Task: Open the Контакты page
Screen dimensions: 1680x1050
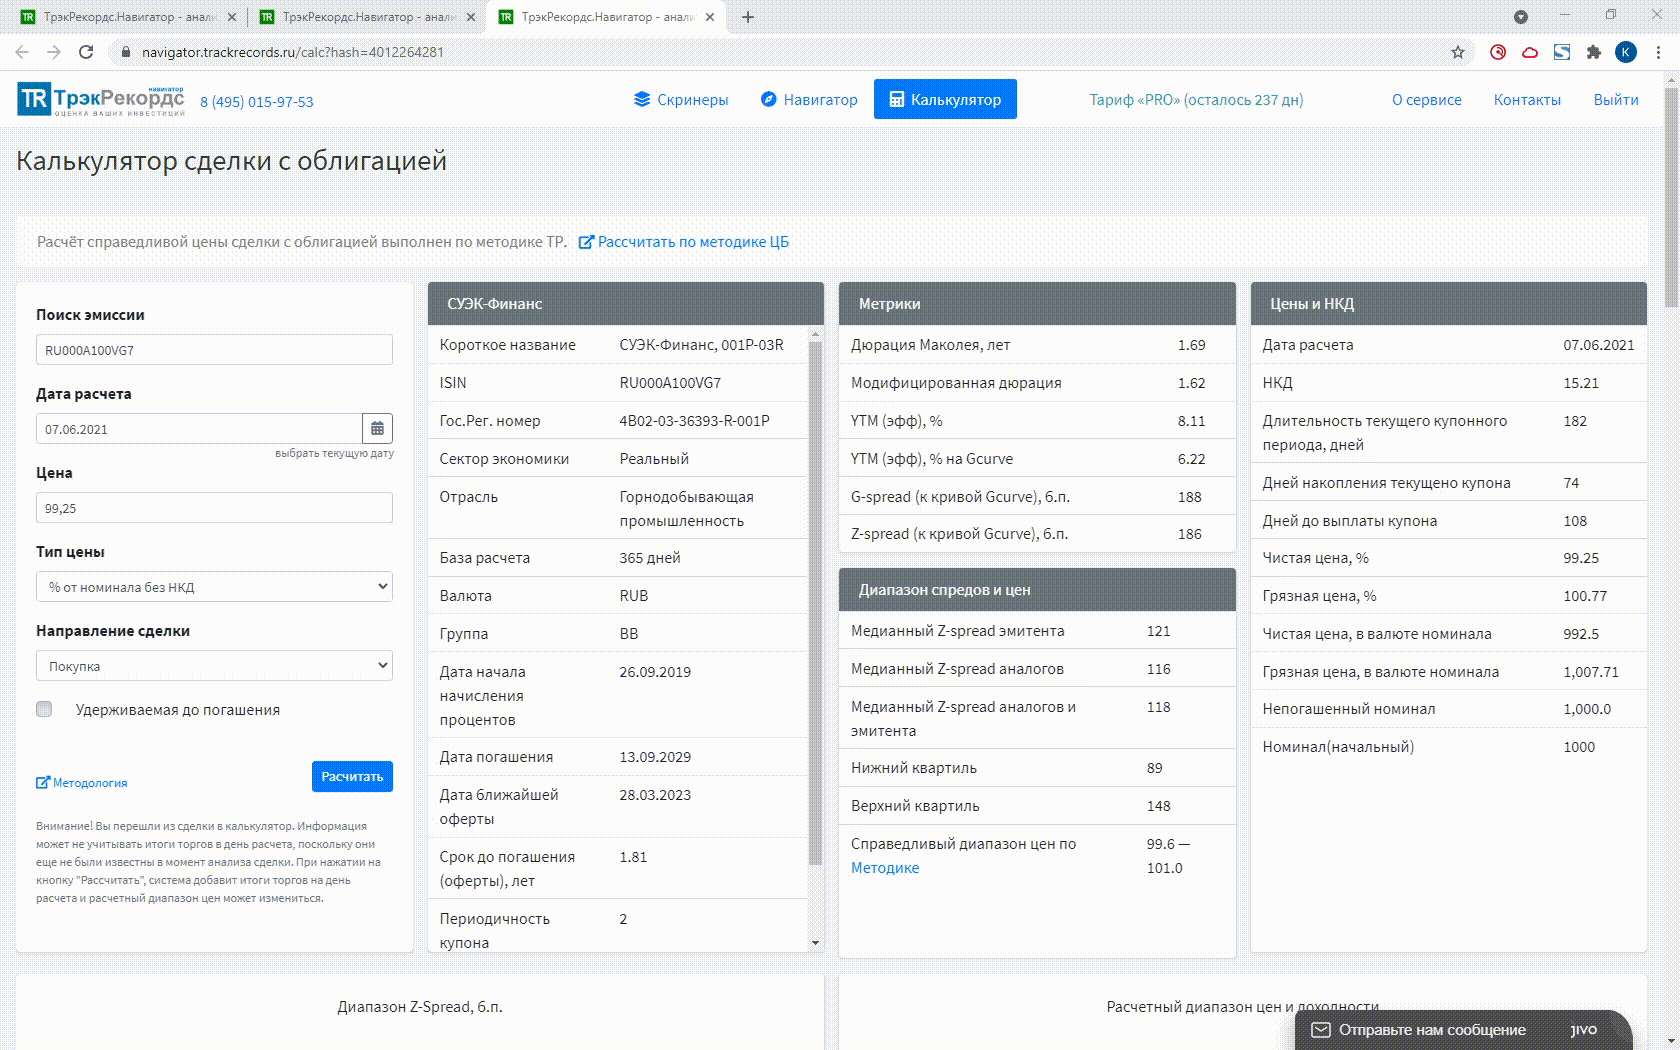Action: (1527, 100)
